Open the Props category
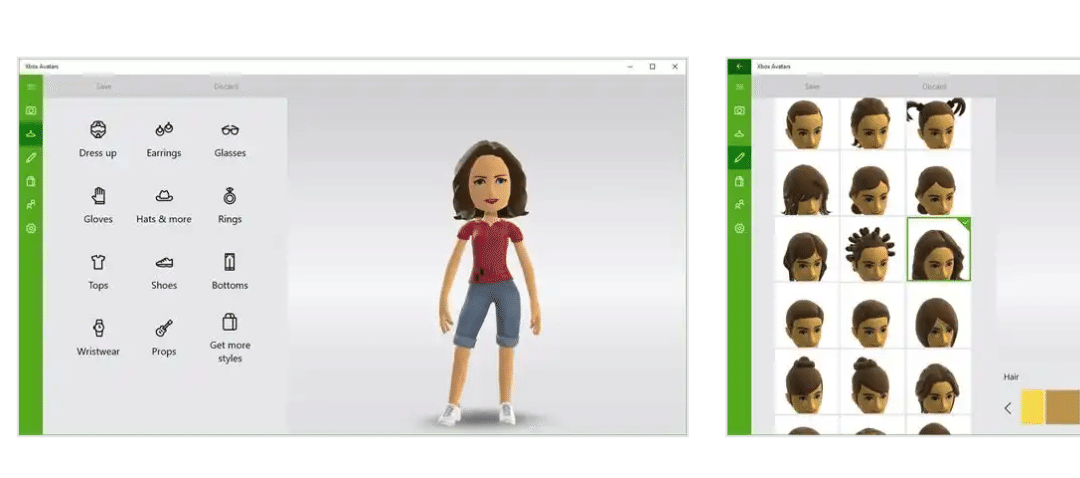1080x478 pixels. pos(164,337)
